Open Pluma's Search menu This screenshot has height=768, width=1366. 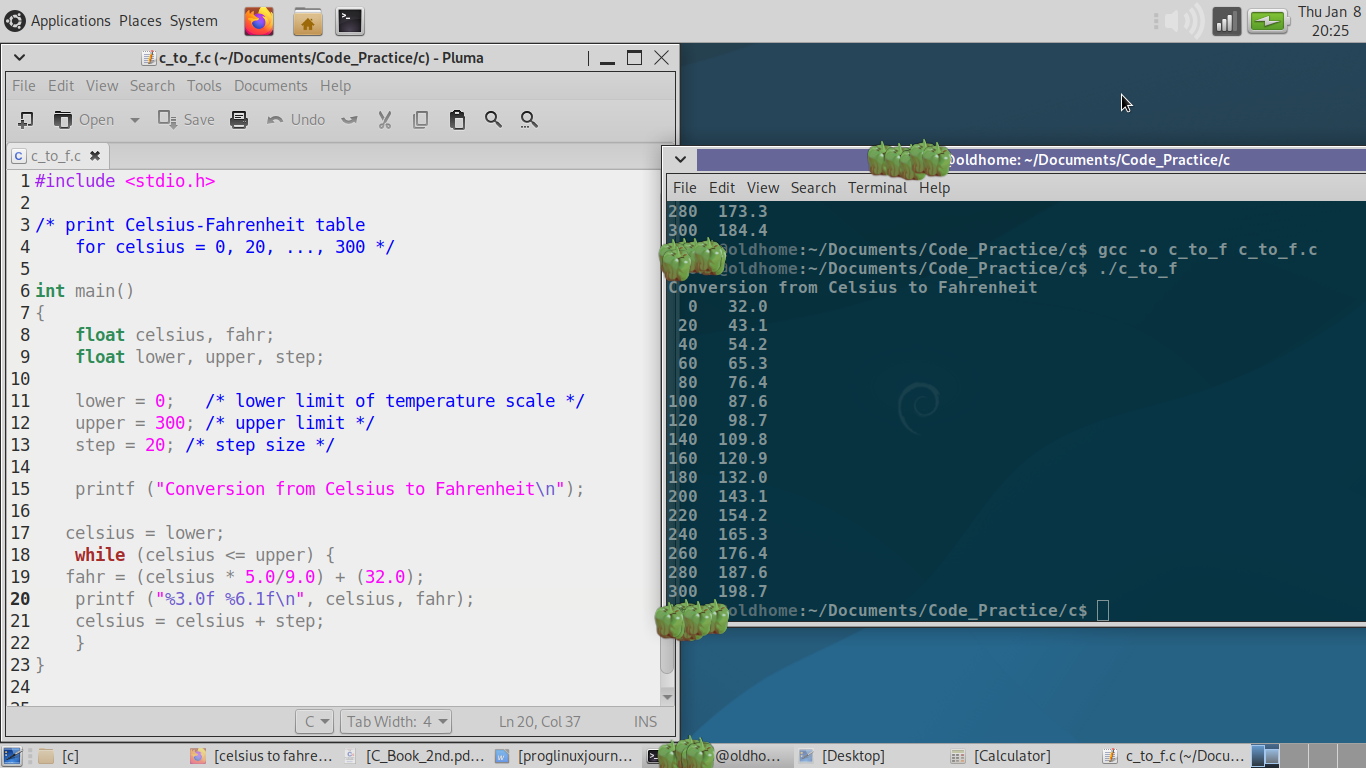152,86
